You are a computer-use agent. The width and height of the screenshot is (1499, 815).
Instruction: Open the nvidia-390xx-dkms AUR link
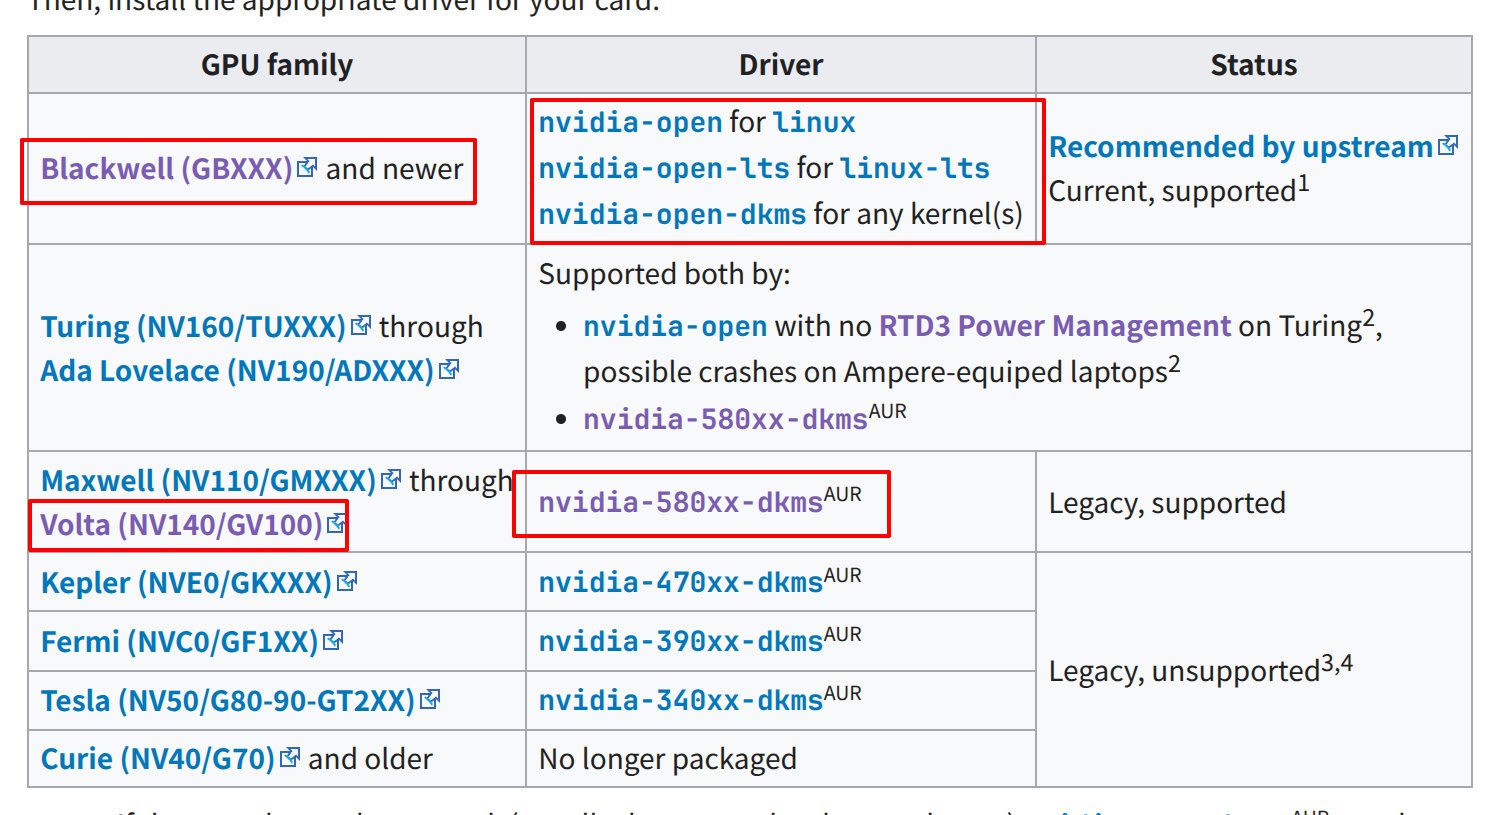coord(680,641)
